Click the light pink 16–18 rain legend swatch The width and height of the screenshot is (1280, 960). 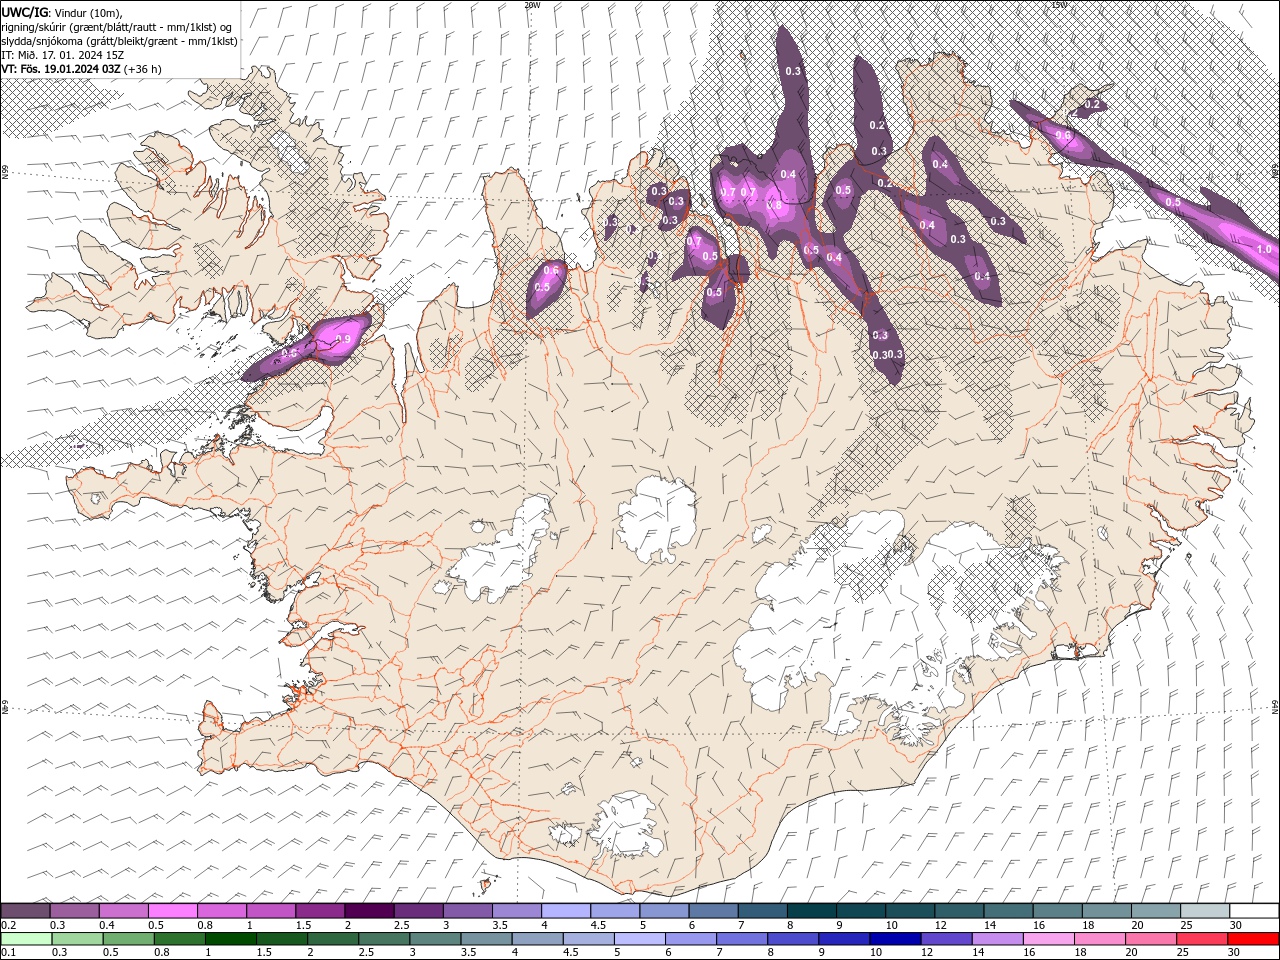click(1049, 939)
